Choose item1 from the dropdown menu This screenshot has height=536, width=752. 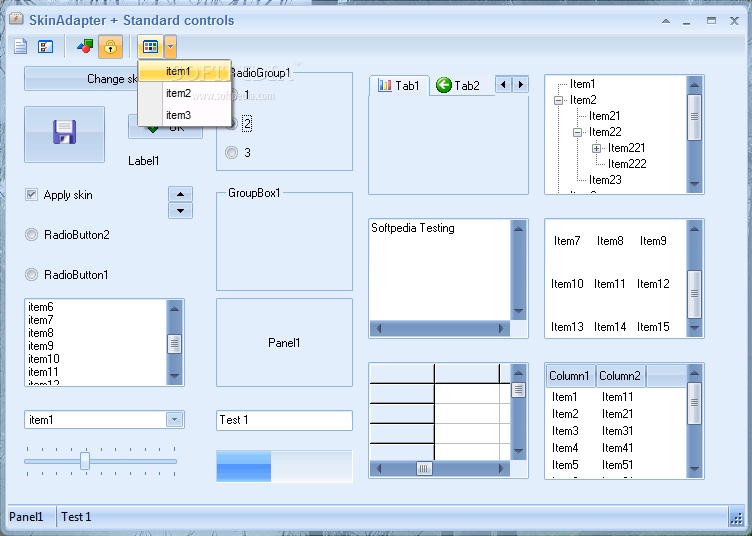coord(185,71)
